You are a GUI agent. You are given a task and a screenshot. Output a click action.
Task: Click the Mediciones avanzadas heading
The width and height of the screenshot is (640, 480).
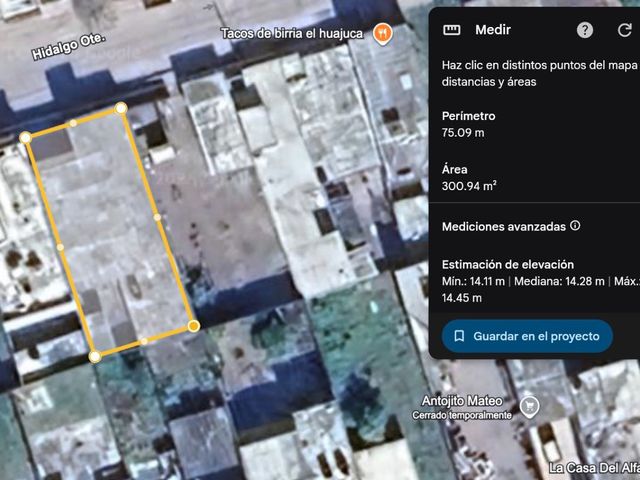(x=504, y=227)
